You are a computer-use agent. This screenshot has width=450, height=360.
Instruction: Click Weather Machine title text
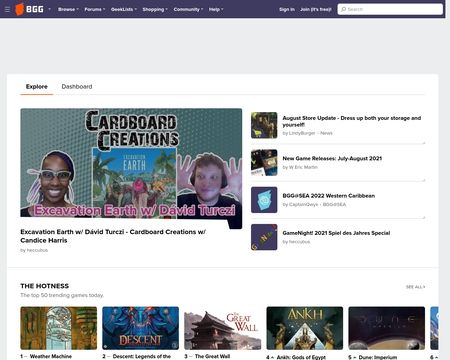pos(51,356)
